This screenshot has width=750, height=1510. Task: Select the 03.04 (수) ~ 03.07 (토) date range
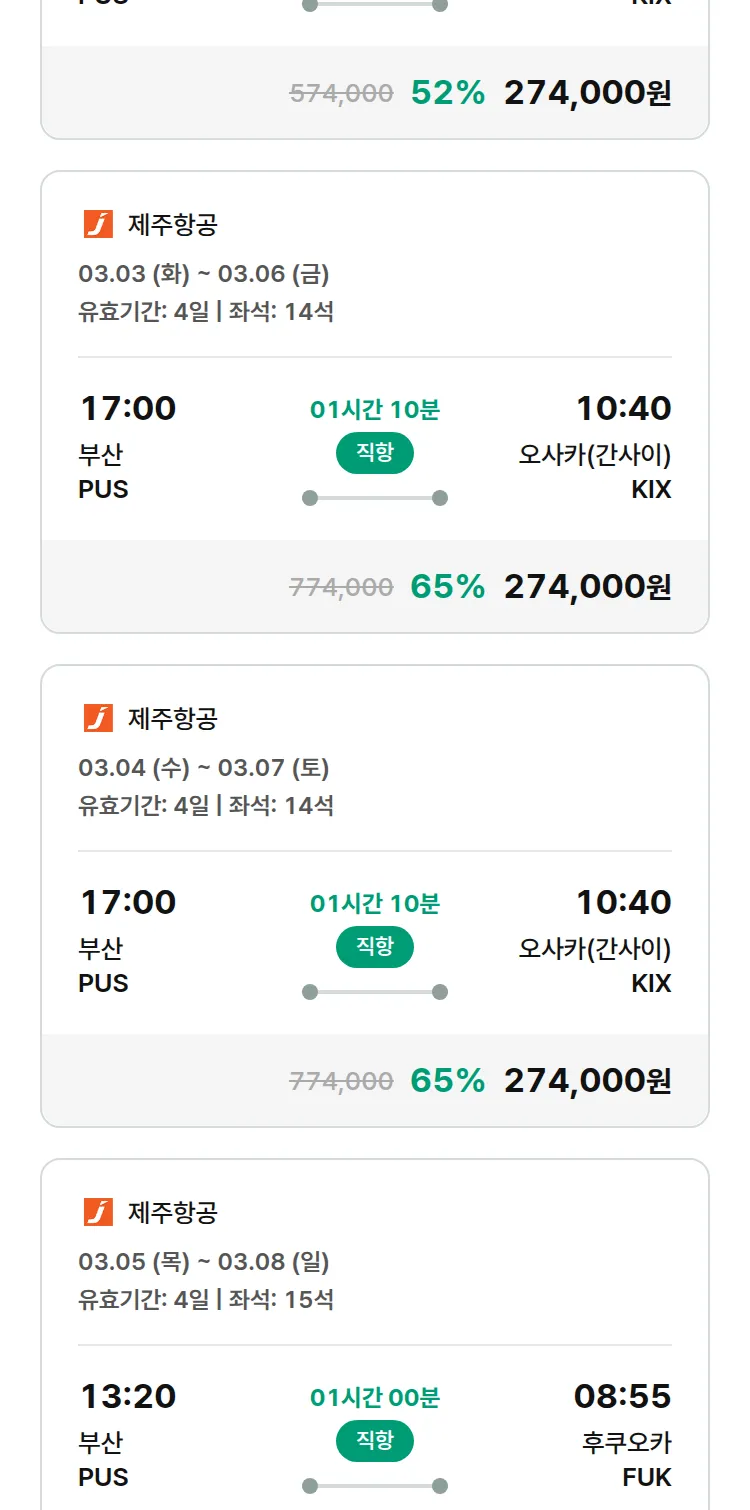[204, 768]
